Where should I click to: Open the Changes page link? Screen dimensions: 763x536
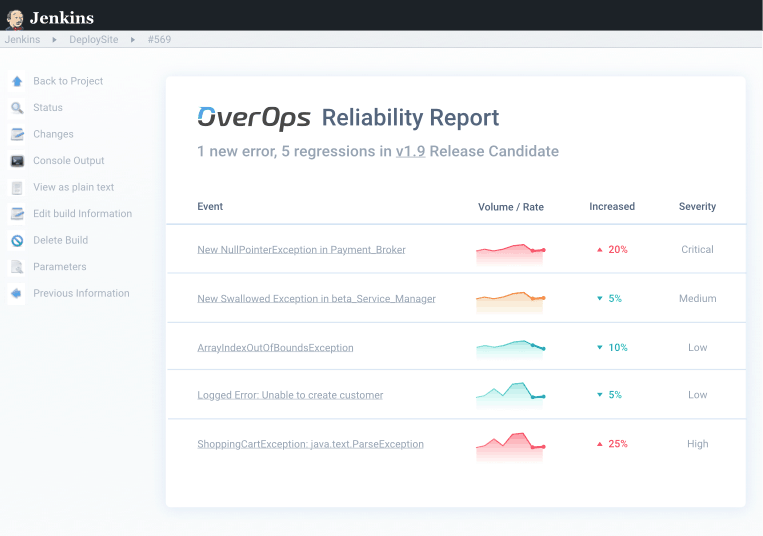tap(53, 134)
